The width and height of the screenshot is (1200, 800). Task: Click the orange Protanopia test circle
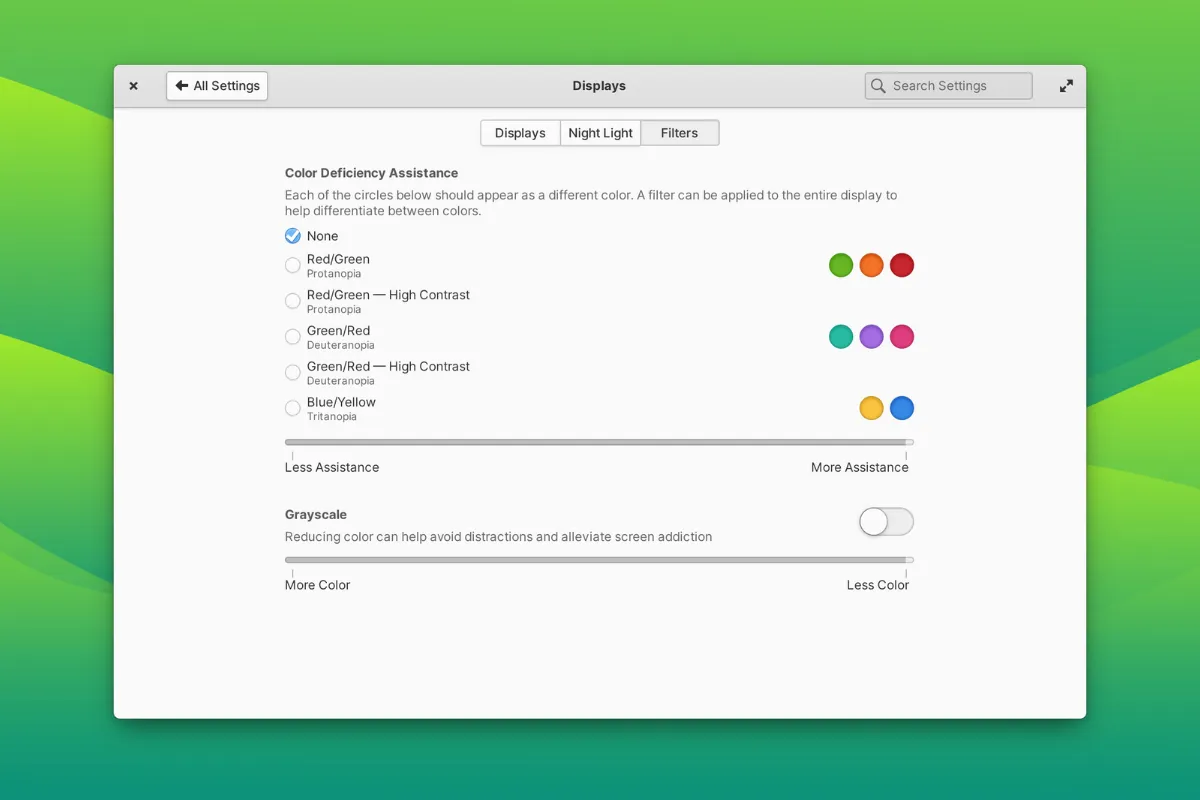click(x=871, y=265)
